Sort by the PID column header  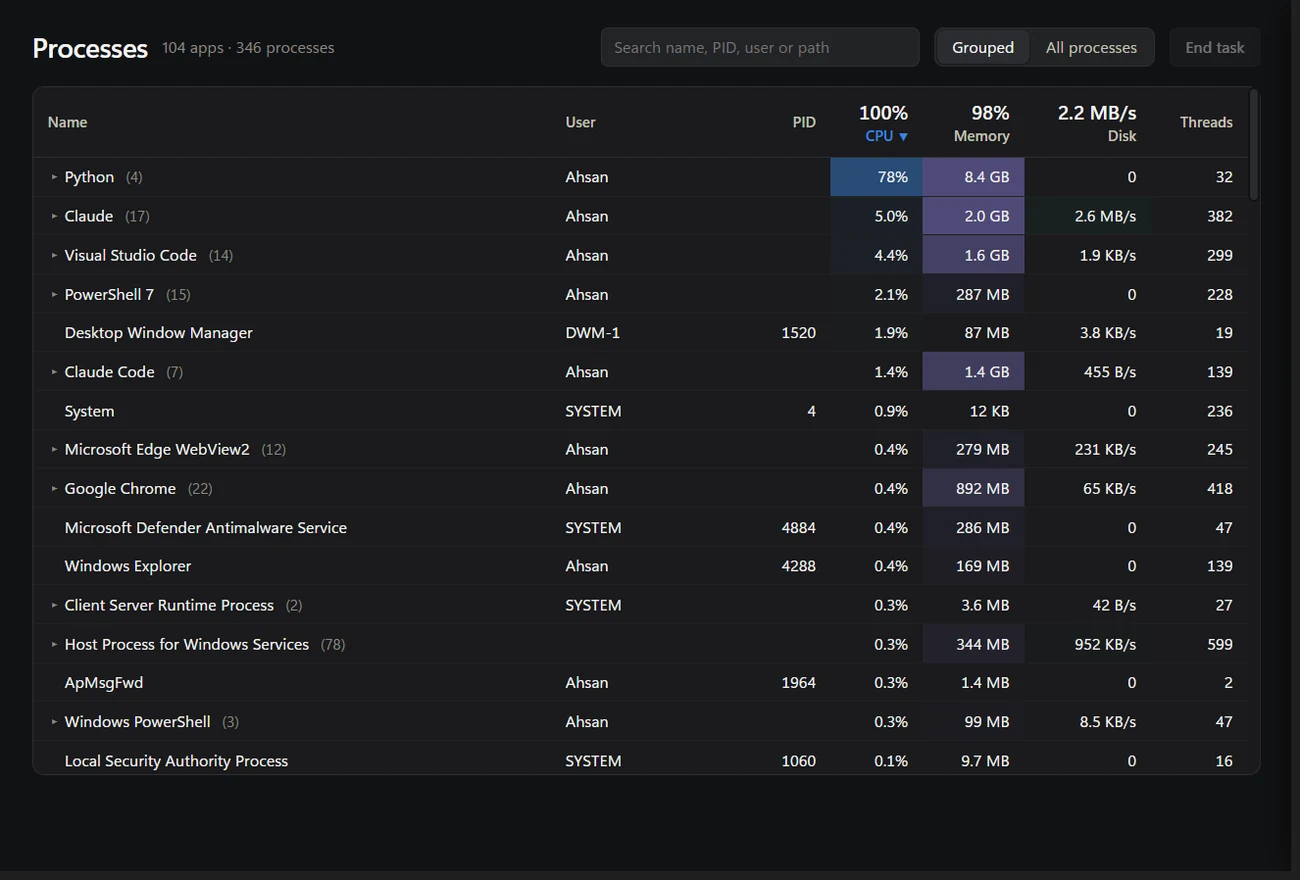tap(804, 122)
